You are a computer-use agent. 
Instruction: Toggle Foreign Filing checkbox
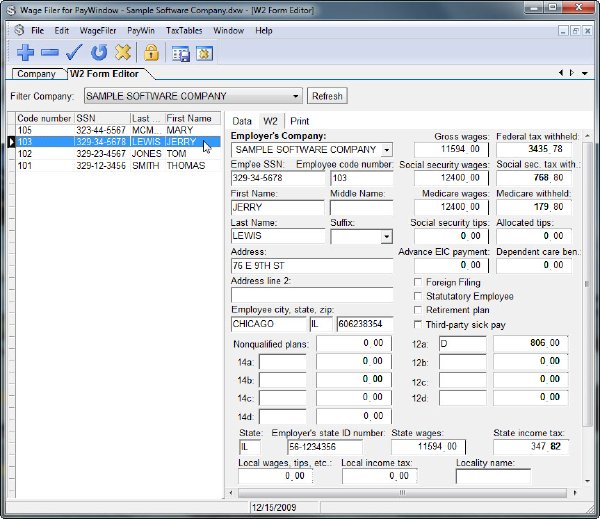[418, 282]
